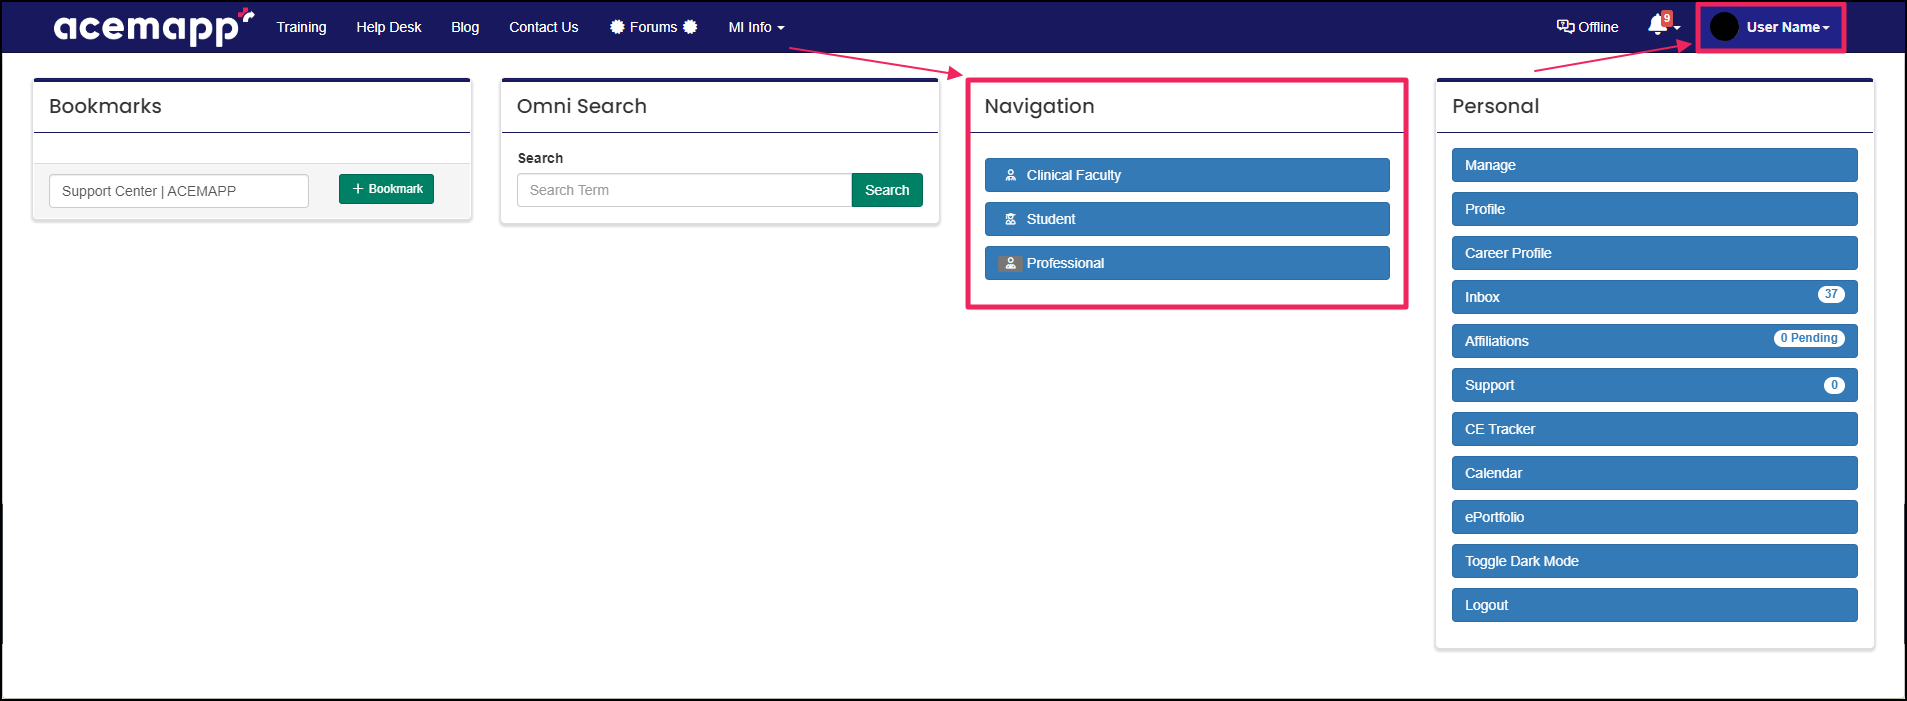Open the Clinical Faculty navigation button
The height and width of the screenshot is (701, 1907).
coord(1187,175)
